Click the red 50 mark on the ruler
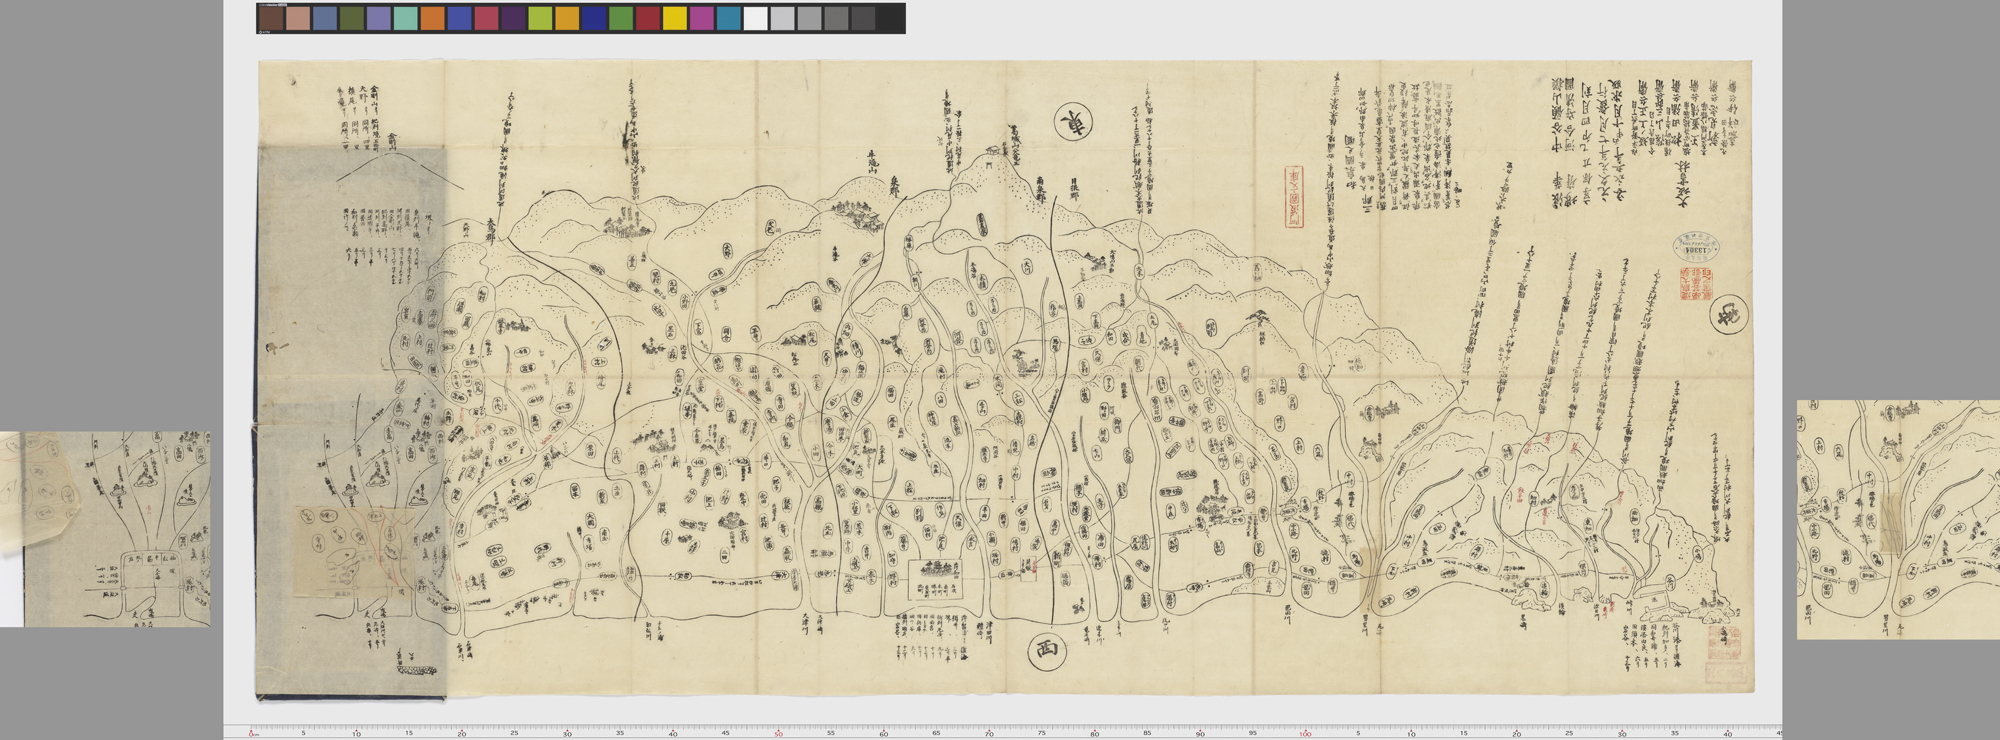Viewport: 2000px width, 740px height. pos(778,734)
